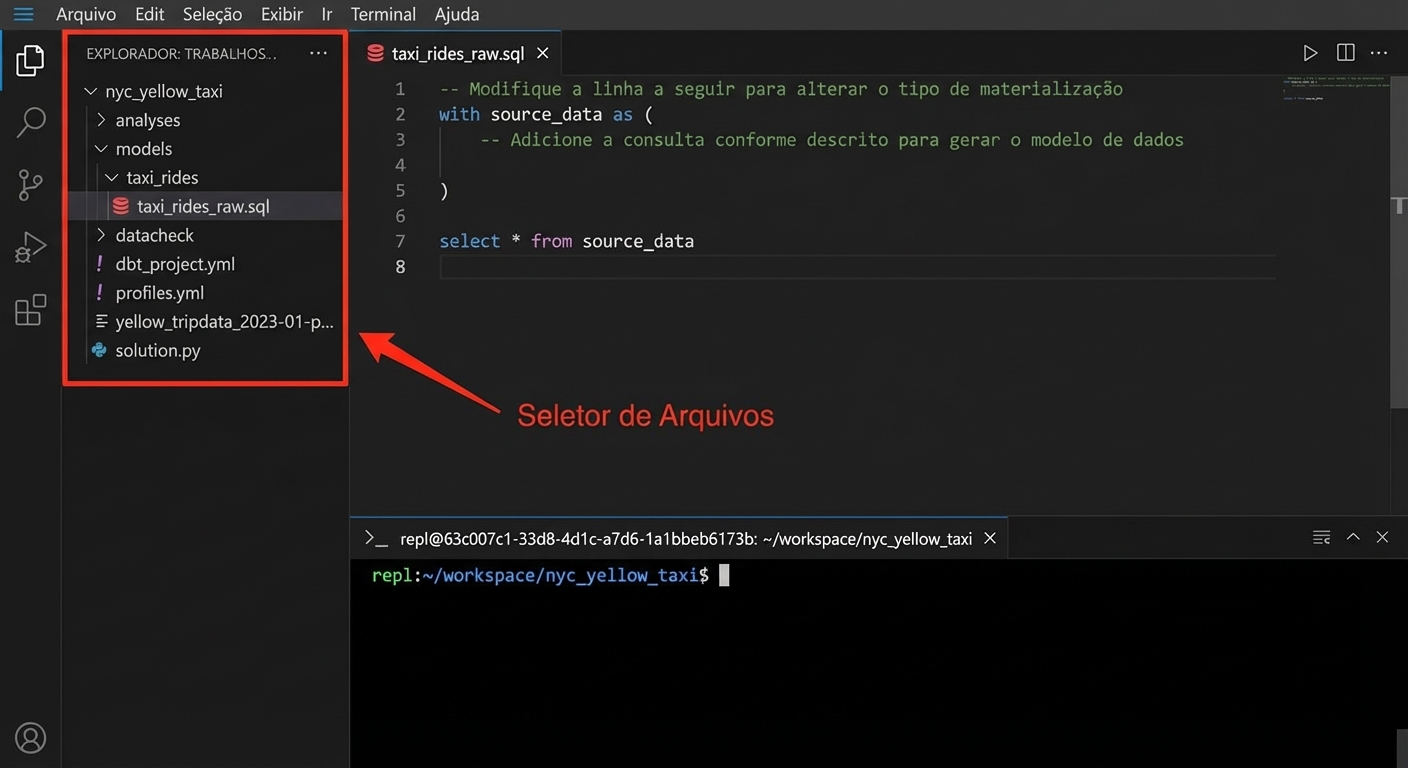Click the 'with source_data as (' line
Screen dimensions: 1408x768
tap(545, 114)
